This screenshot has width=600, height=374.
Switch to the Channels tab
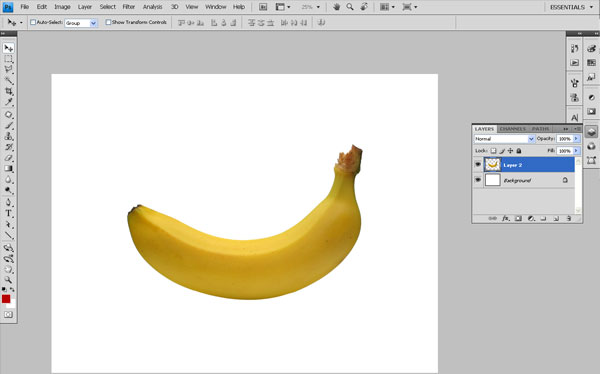pos(512,129)
